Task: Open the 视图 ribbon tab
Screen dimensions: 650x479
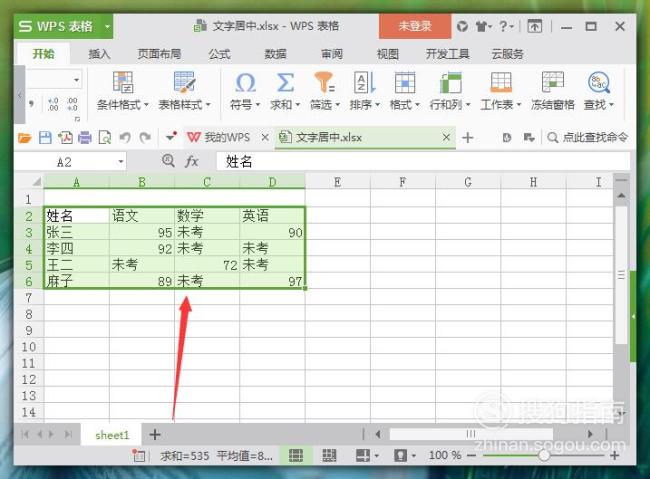Action: 388,54
